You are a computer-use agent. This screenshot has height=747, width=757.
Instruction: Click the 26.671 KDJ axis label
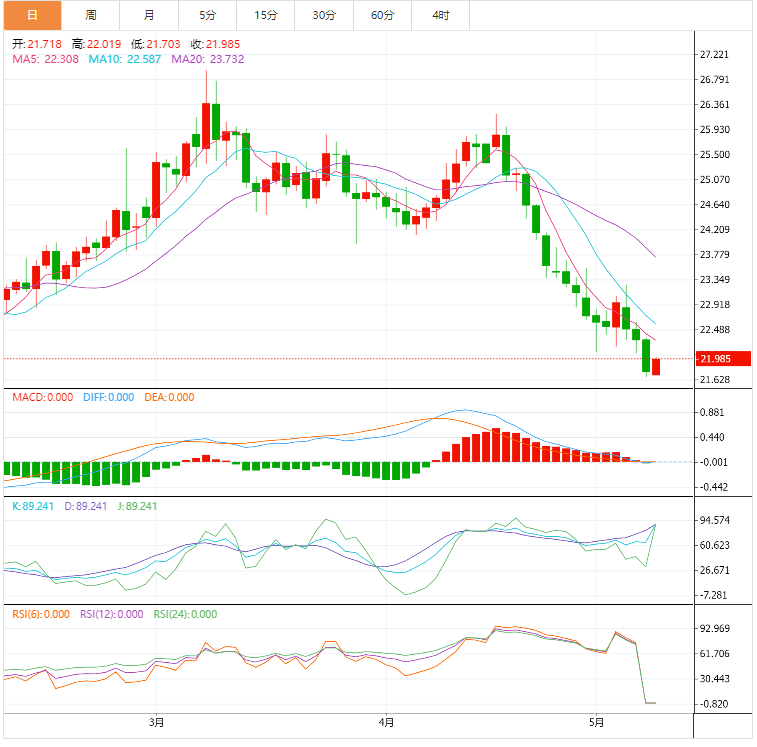(x=715, y=570)
